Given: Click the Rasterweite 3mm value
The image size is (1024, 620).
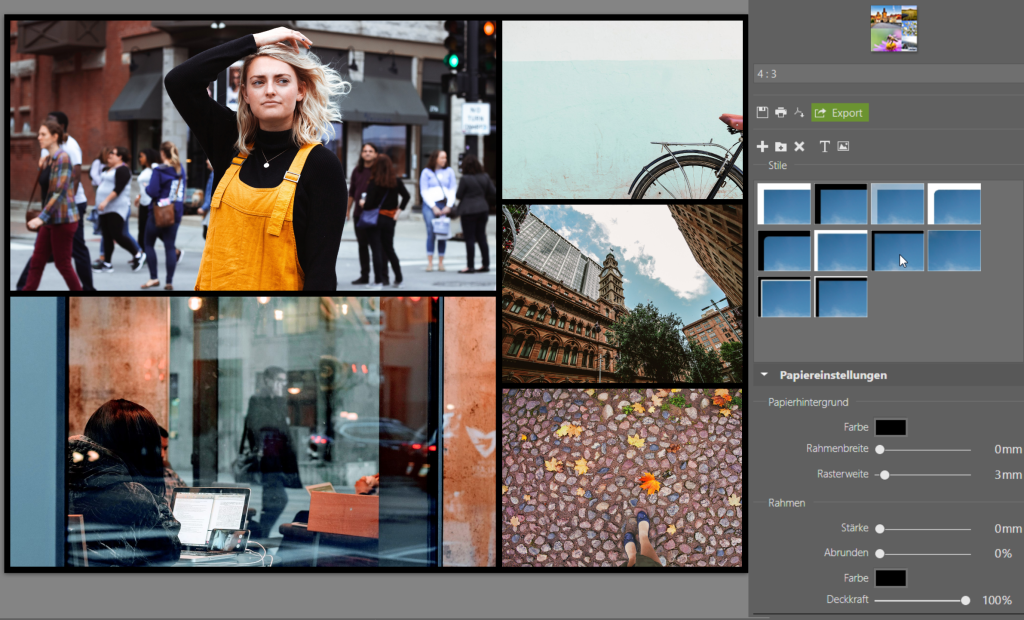Looking at the screenshot, I should point(1008,475).
